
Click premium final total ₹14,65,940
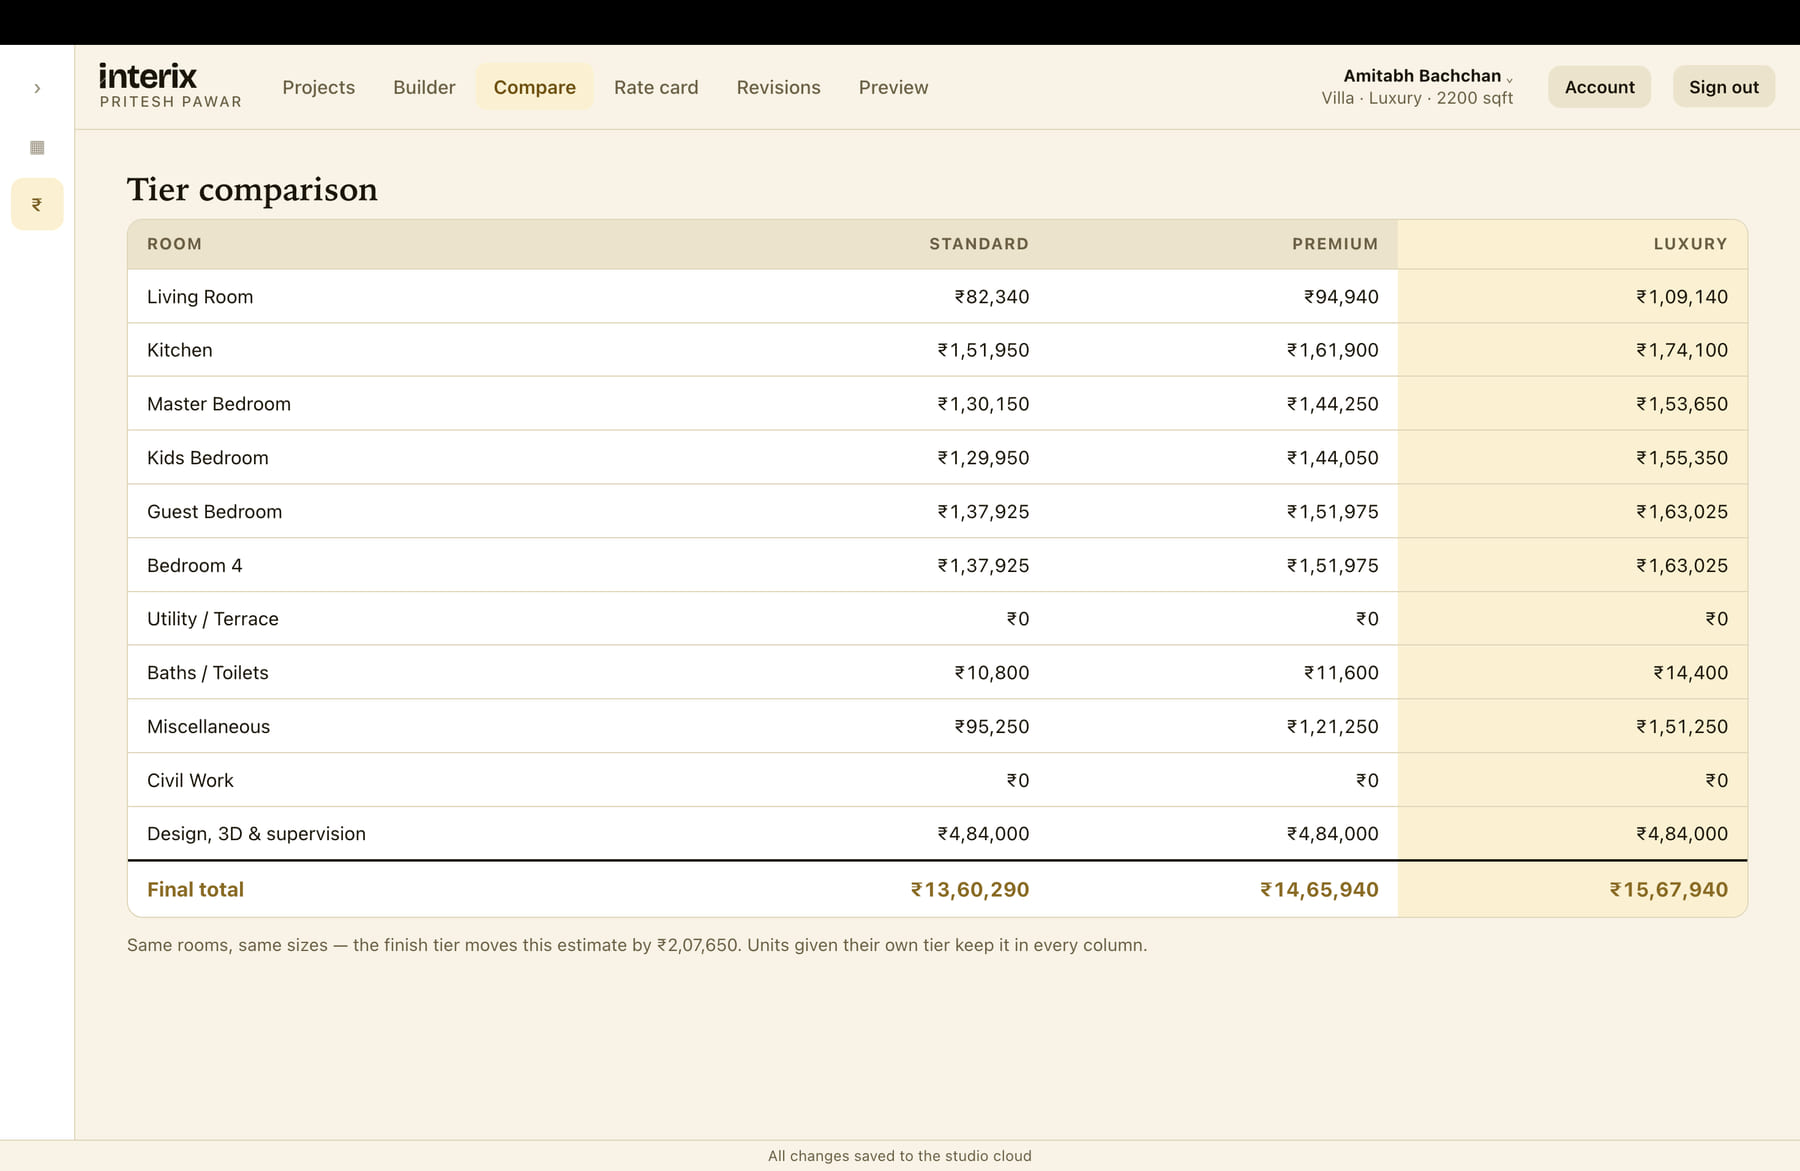click(1319, 890)
